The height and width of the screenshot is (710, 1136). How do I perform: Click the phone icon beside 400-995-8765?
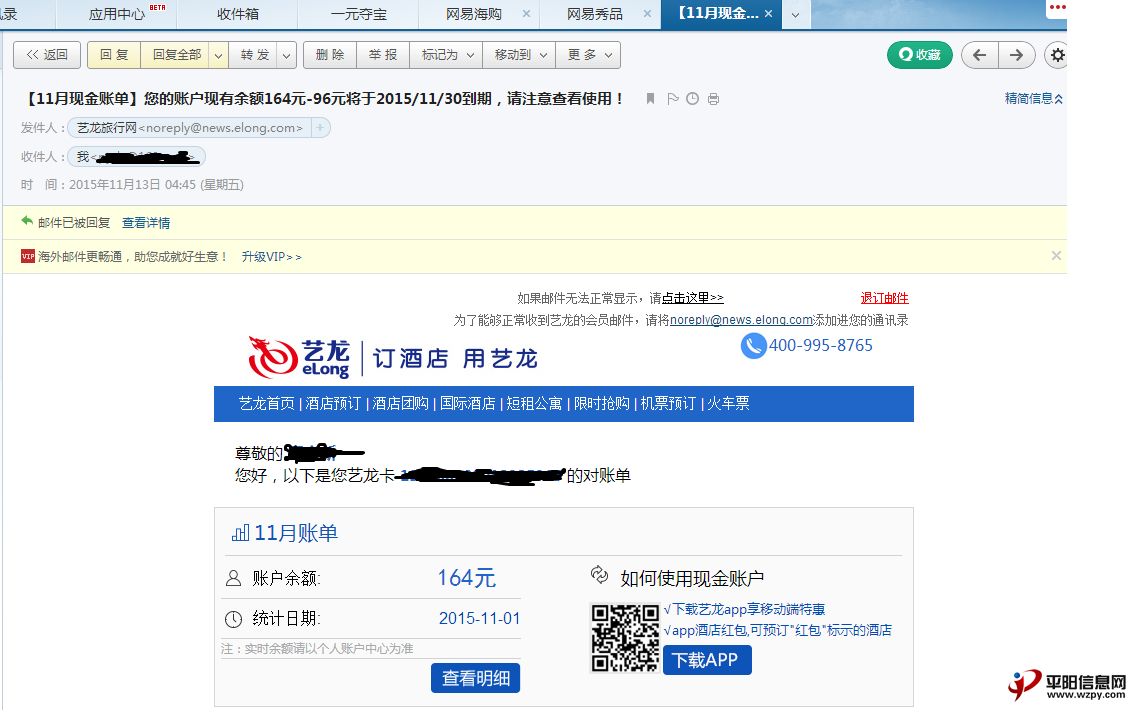pyautogui.click(x=753, y=346)
